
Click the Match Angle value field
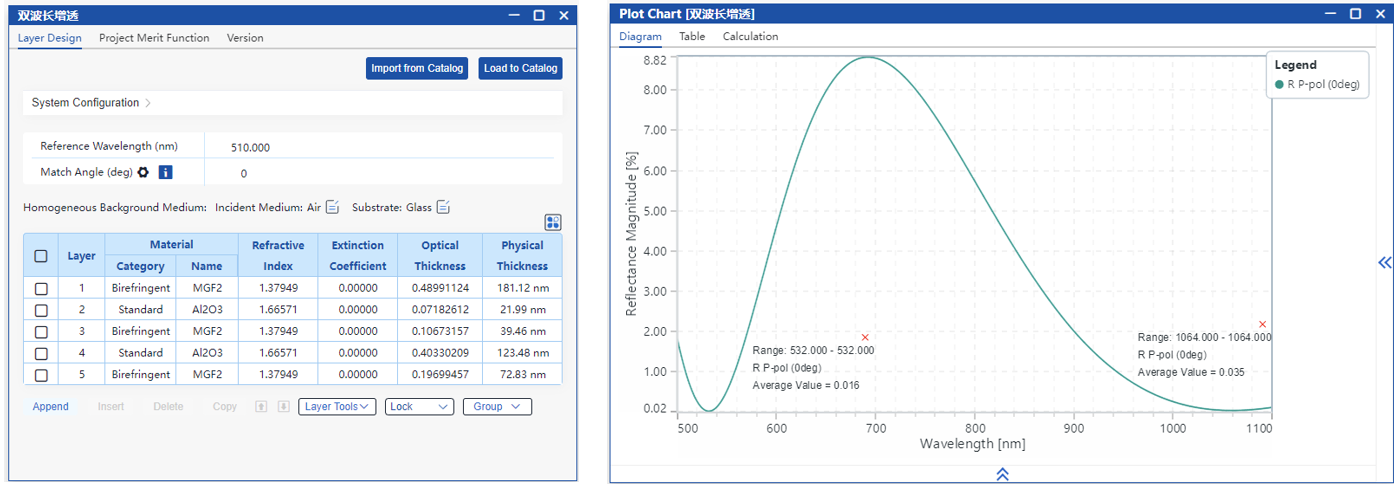click(379, 173)
